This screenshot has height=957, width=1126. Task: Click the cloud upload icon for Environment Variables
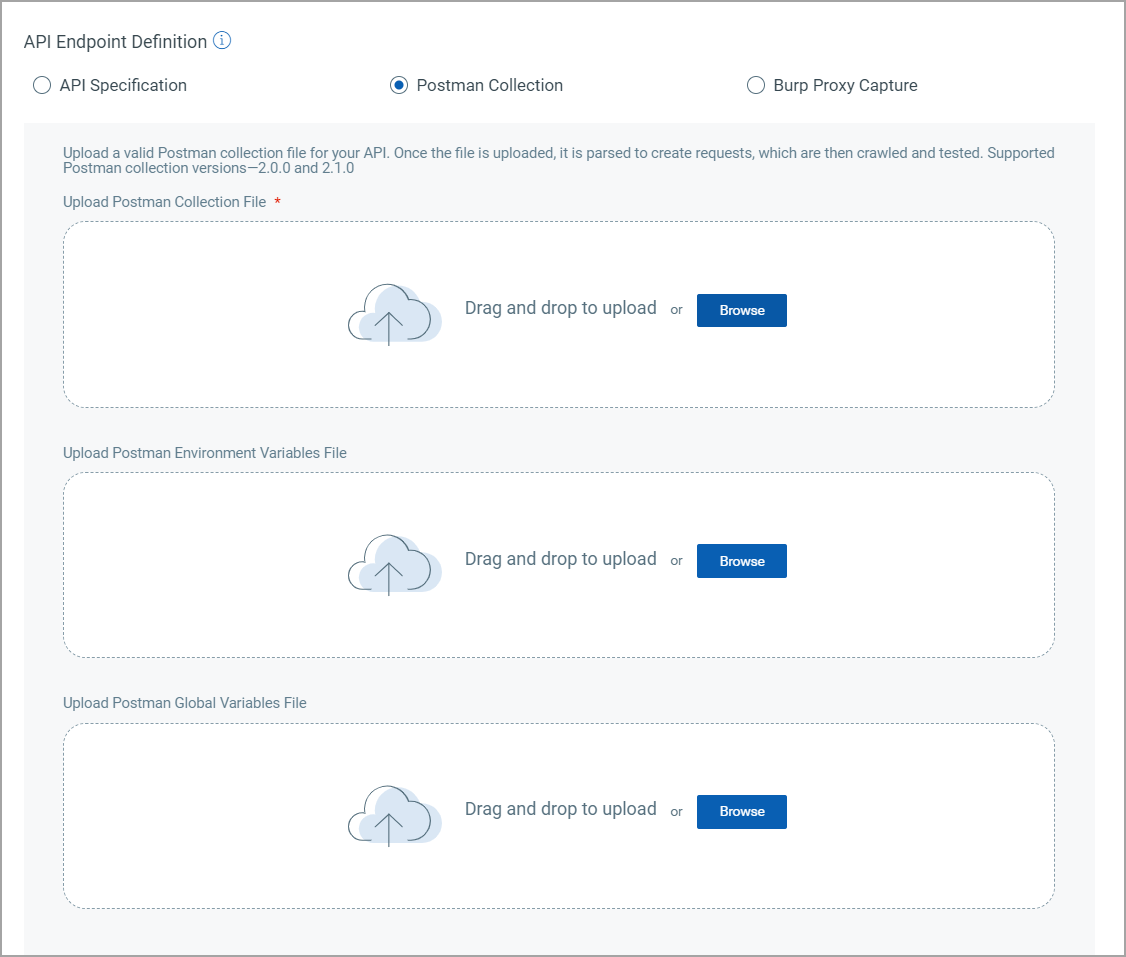click(394, 565)
